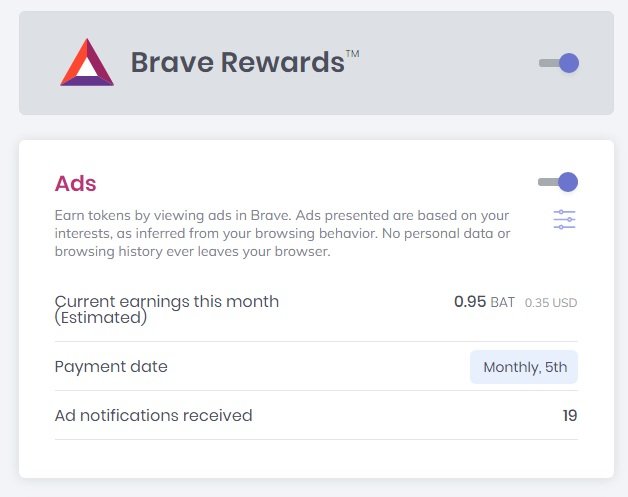Click the ad notifications count of 19
Screen dimensions: 628x497
coord(569,415)
